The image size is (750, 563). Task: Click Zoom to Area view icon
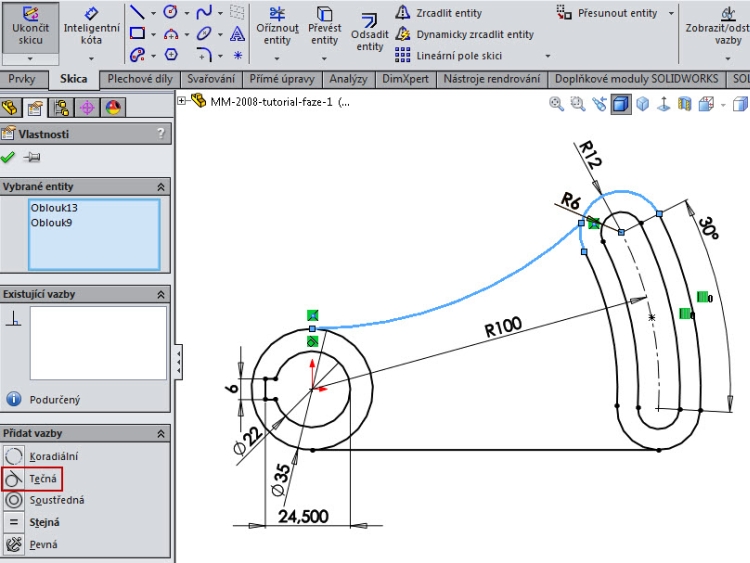(x=578, y=104)
